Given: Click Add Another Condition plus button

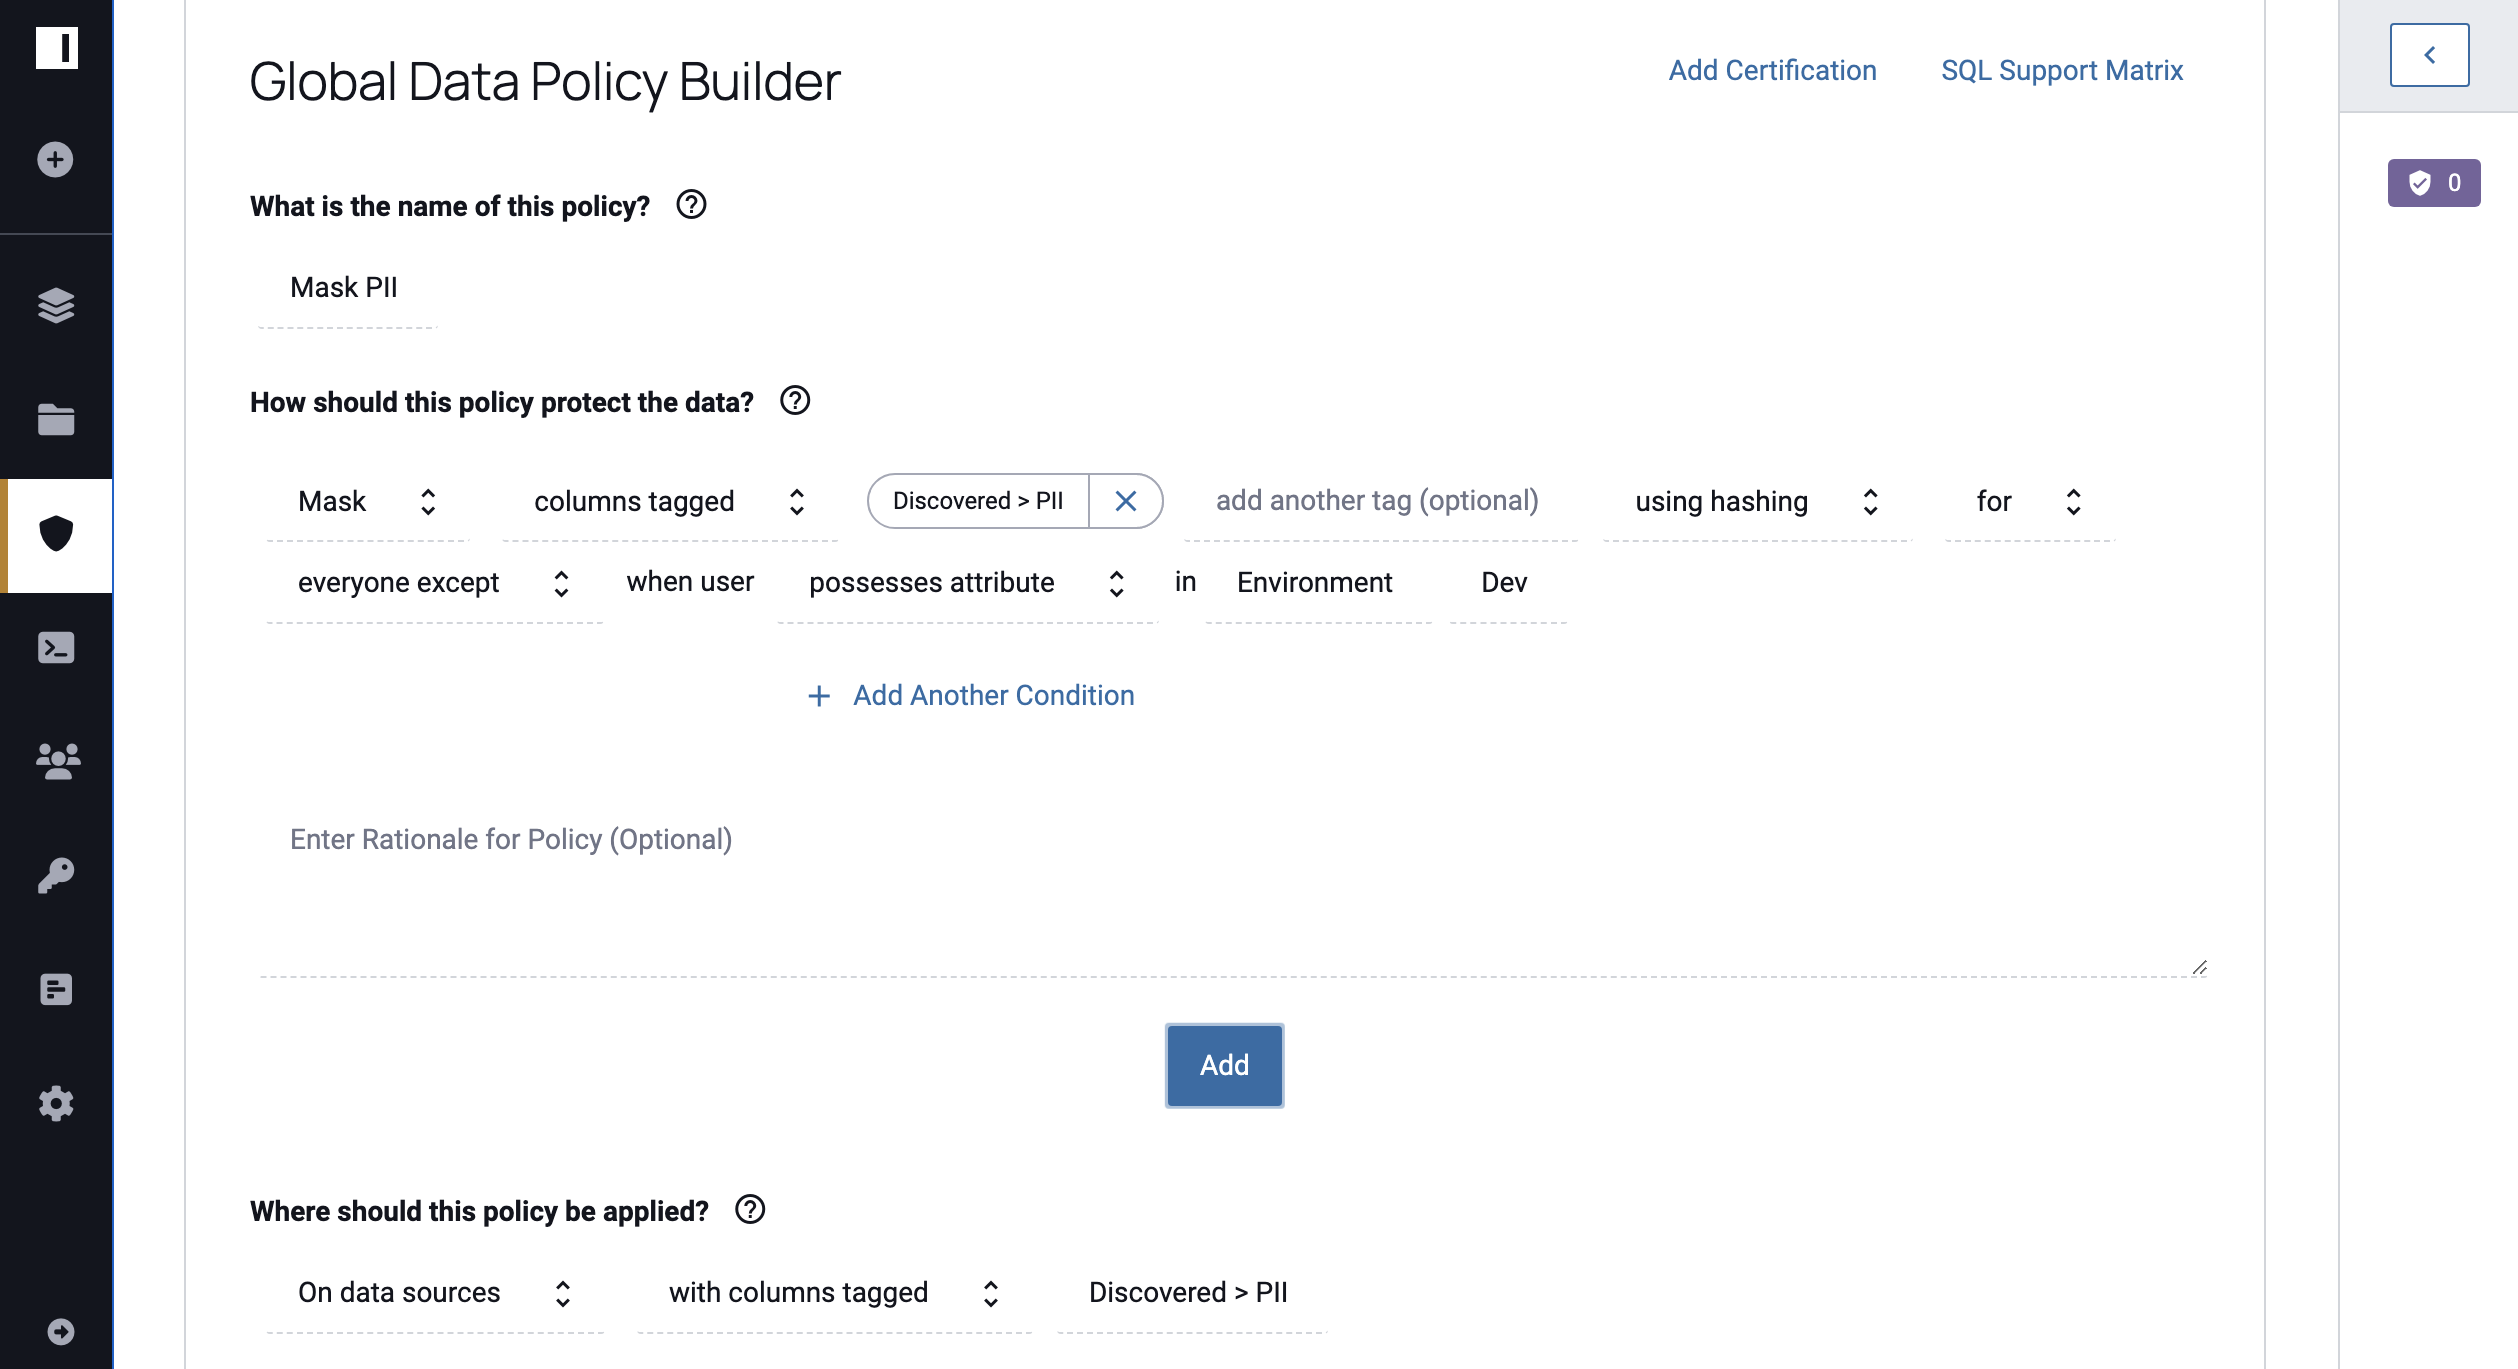Looking at the screenshot, I should tap(816, 695).
